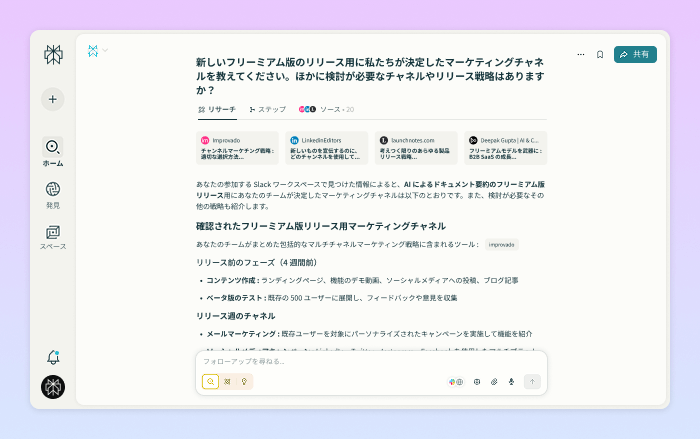Select the search mode toggle in input bar
Screen dimensions: 700x439
click(210, 381)
